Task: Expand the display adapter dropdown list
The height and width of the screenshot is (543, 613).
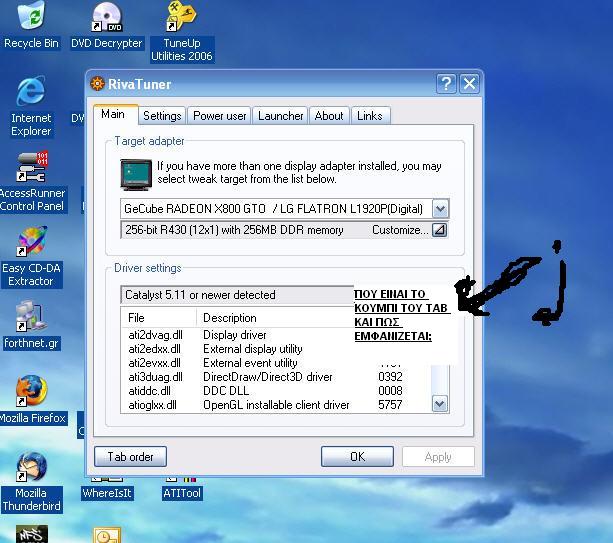Action: 441,209
